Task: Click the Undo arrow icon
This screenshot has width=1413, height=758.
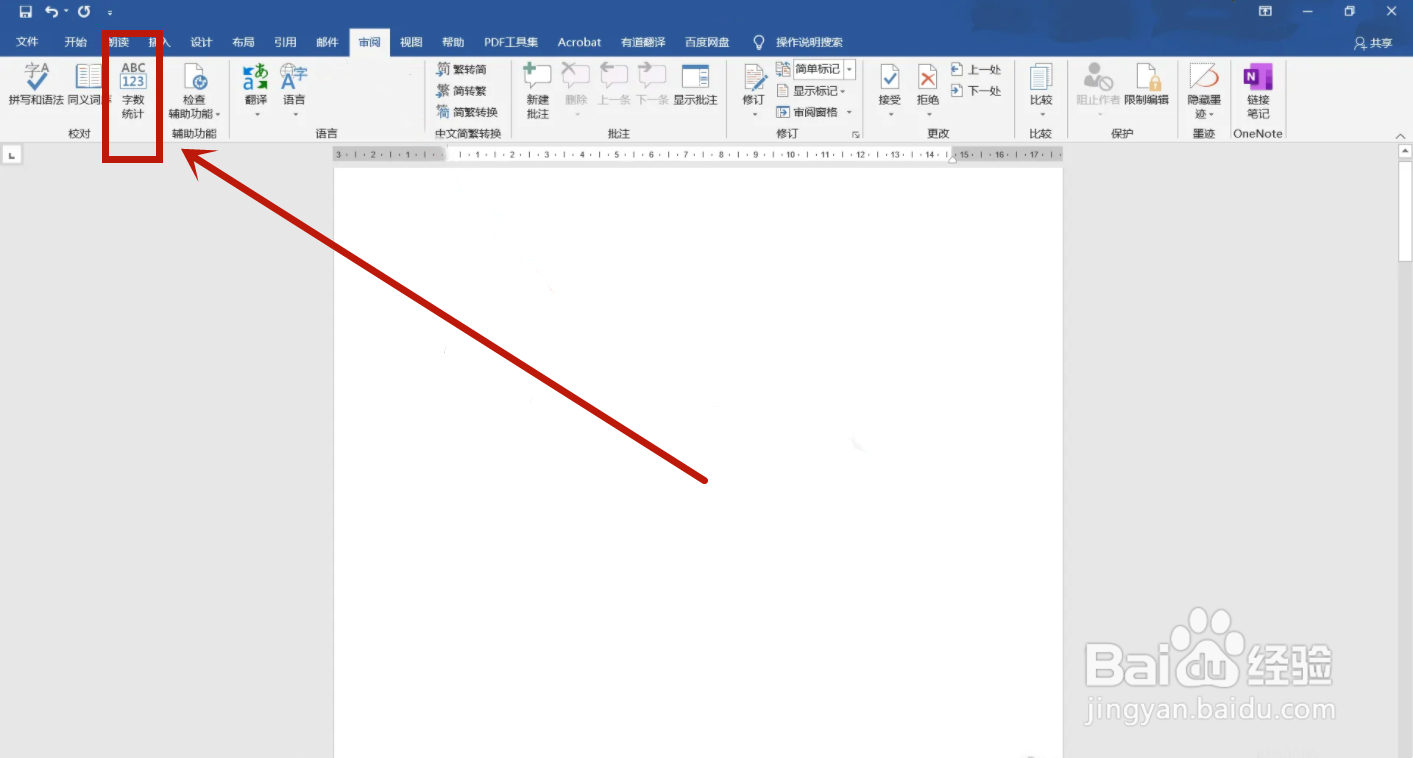Action: (x=51, y=11)
